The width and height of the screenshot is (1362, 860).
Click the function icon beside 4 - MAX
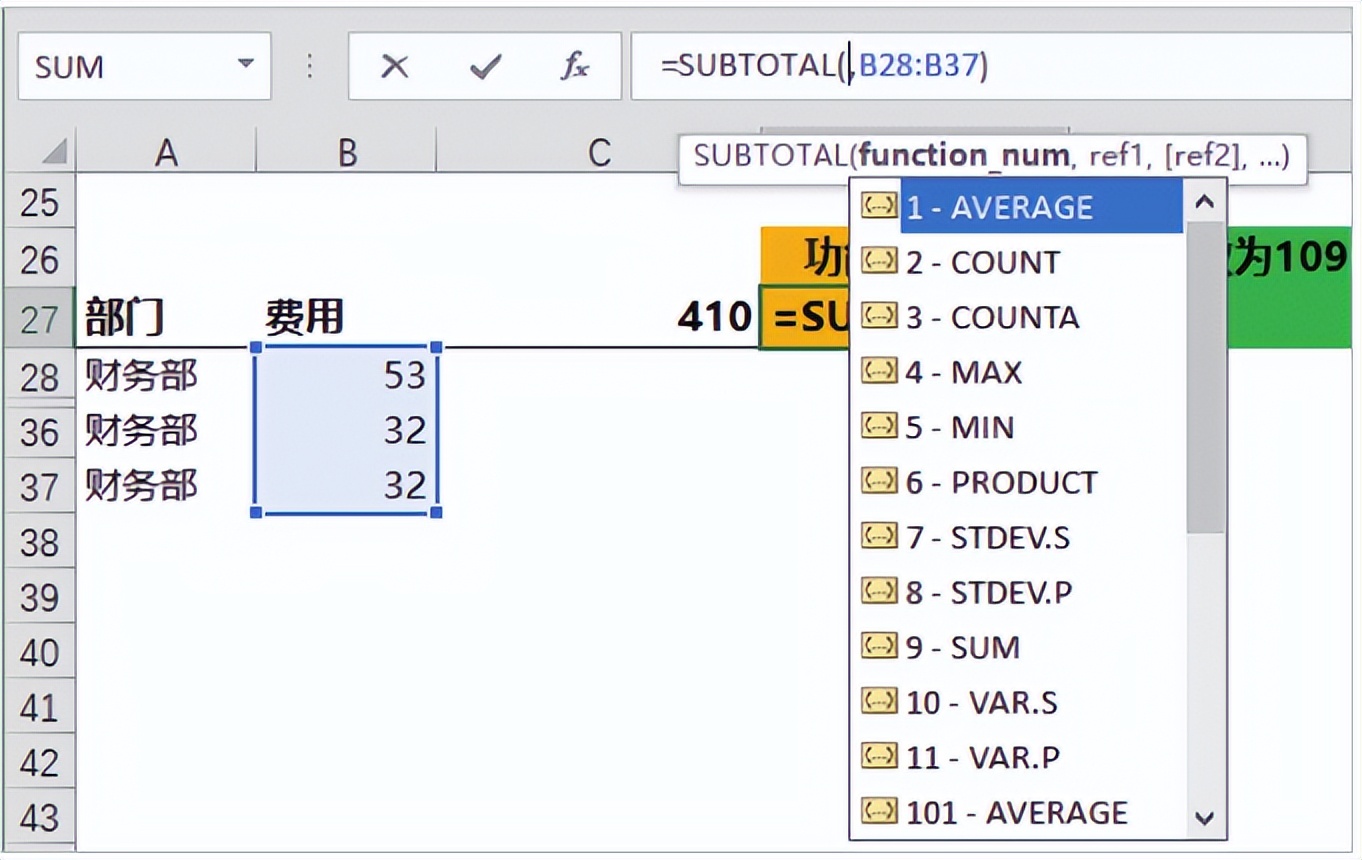878,372
